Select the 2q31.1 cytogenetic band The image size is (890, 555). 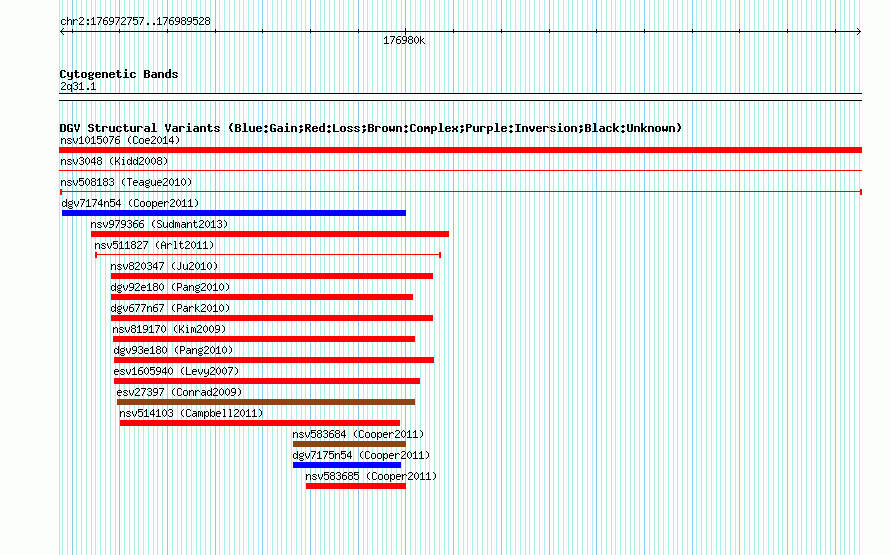point(460,97)
